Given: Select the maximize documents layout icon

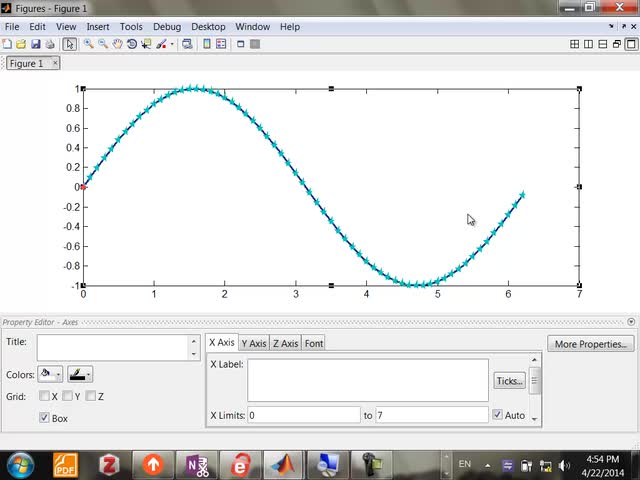Looking at the screenshot, I should pos(631,44).
